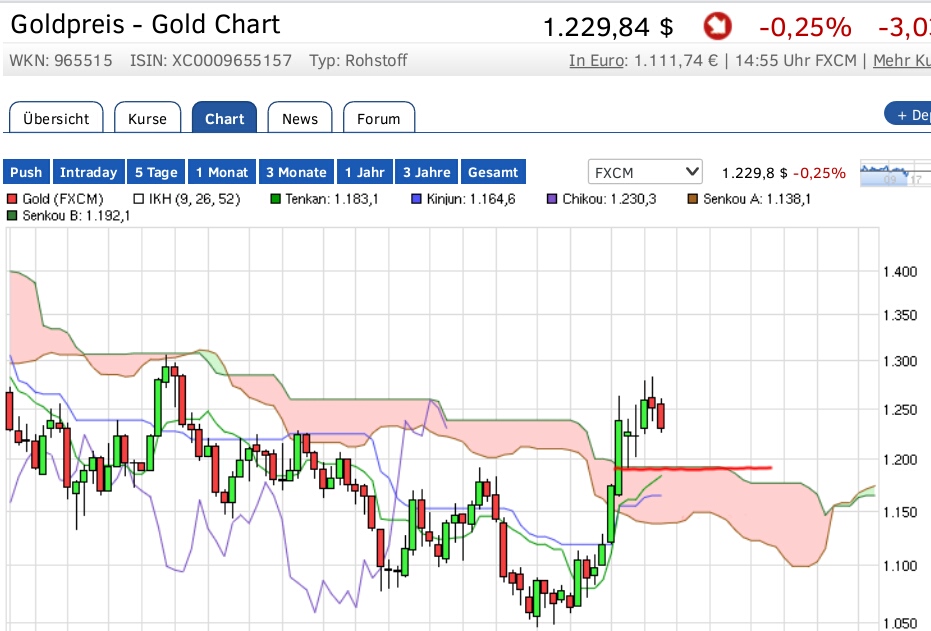Switch to the Übersicht tab
Viewport: 931px width, 631px height.
click(56, 118)
